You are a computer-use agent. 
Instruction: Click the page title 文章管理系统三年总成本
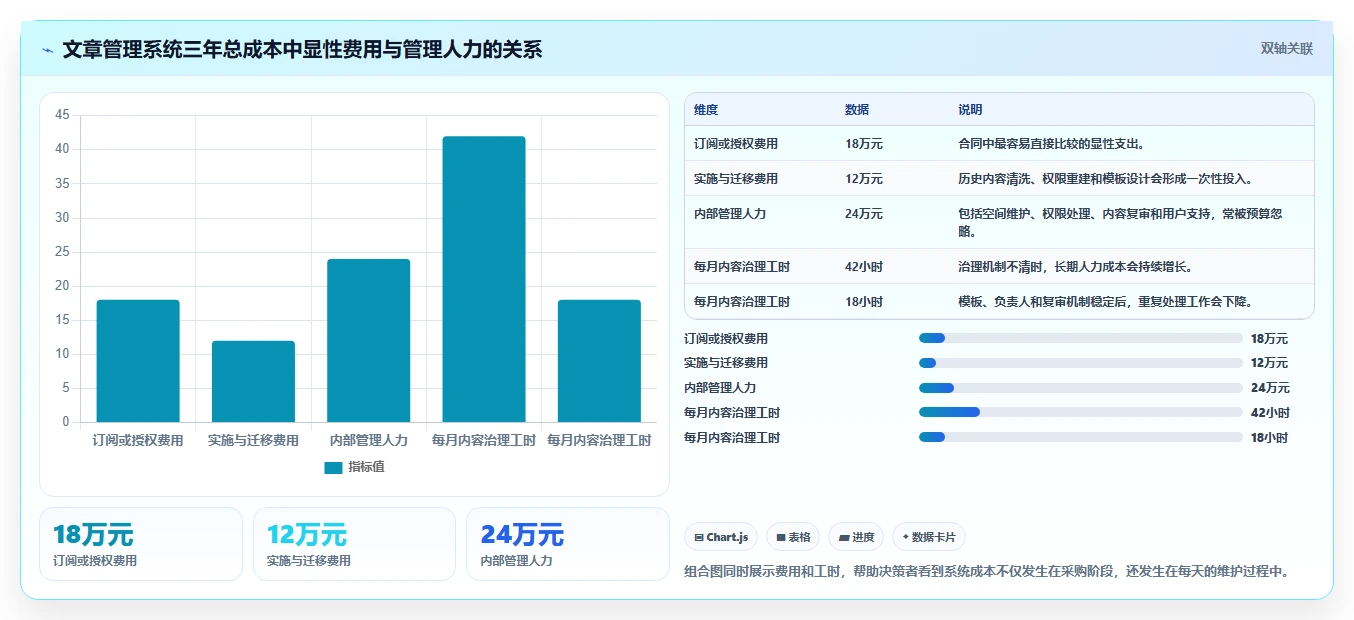click(x=302, y=49)
